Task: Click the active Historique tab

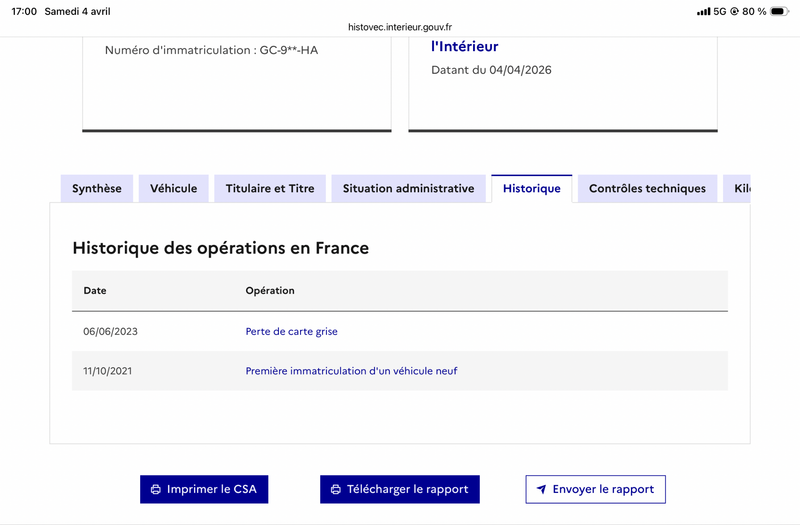Action: coord(532,188)
